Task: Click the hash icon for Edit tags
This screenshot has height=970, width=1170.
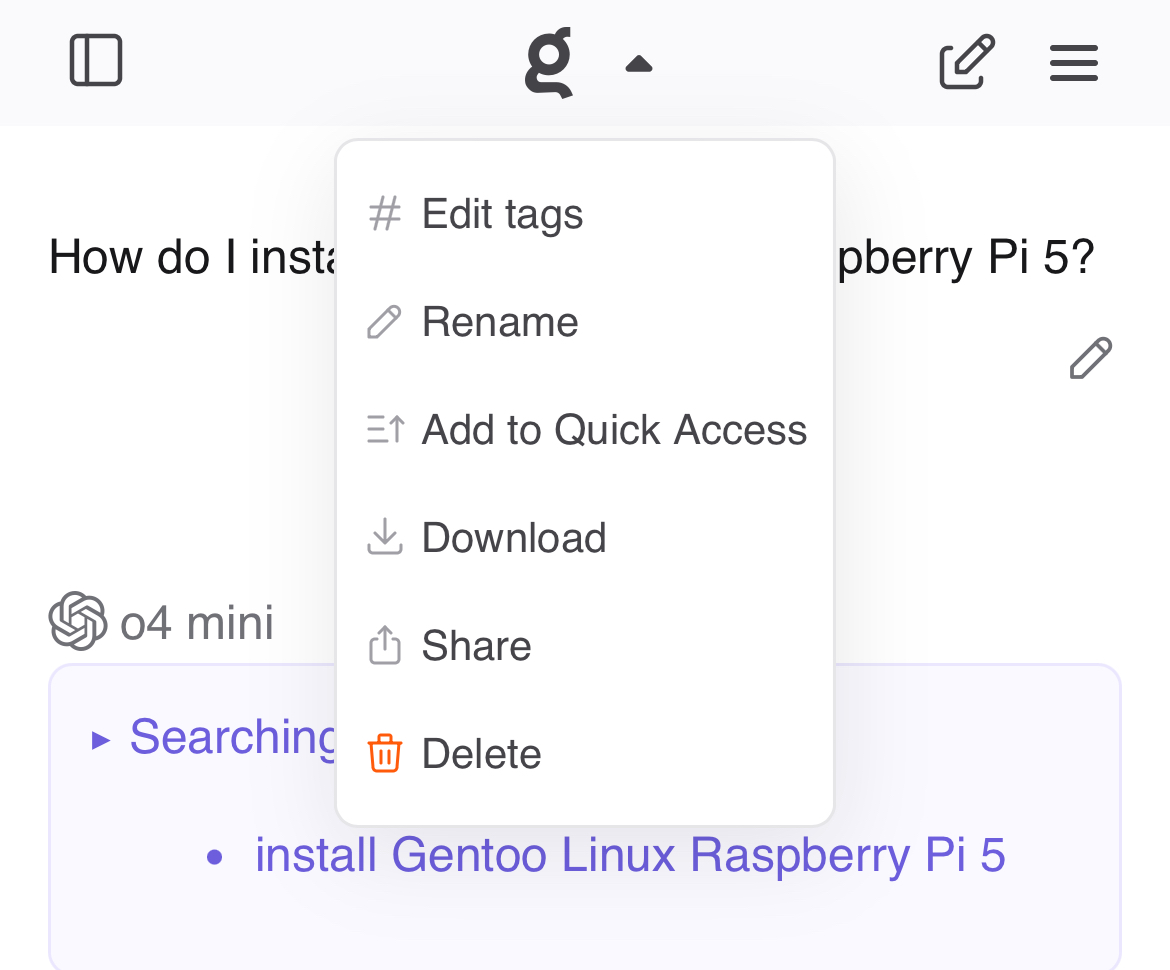Action: [x=385, y=214]
